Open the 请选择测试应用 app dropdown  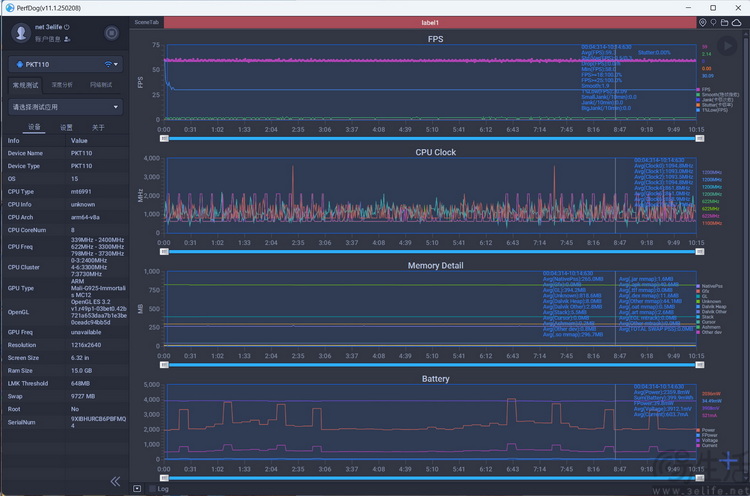[x=65, y=106]
